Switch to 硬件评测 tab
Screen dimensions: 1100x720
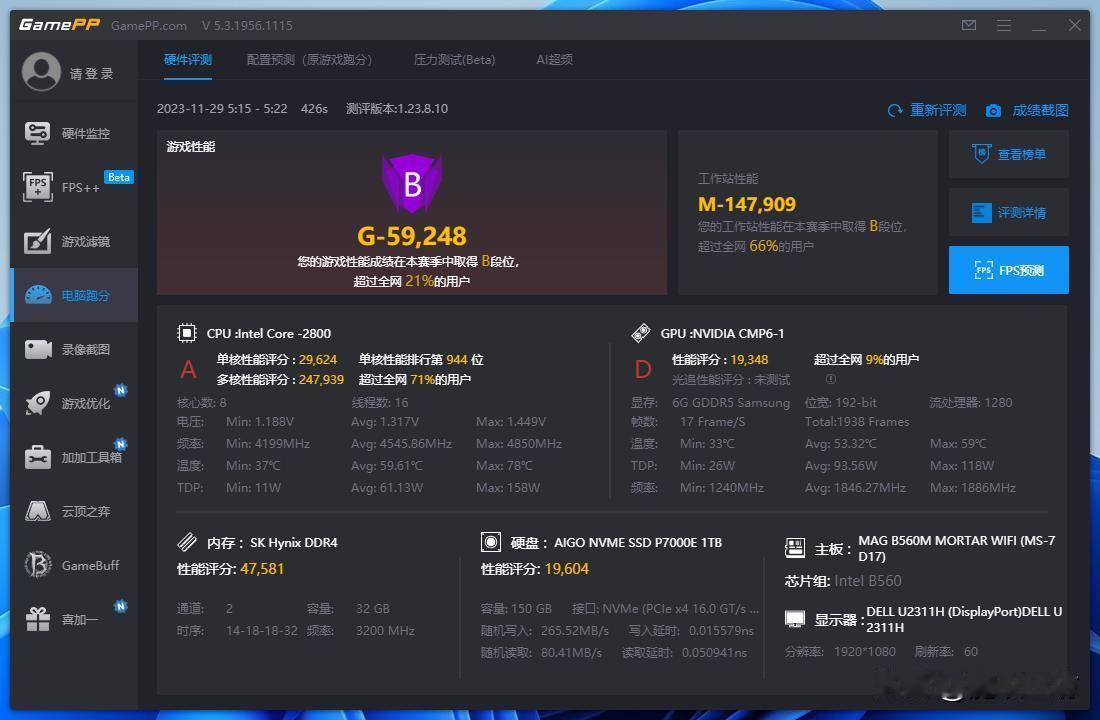click(188, 60)
